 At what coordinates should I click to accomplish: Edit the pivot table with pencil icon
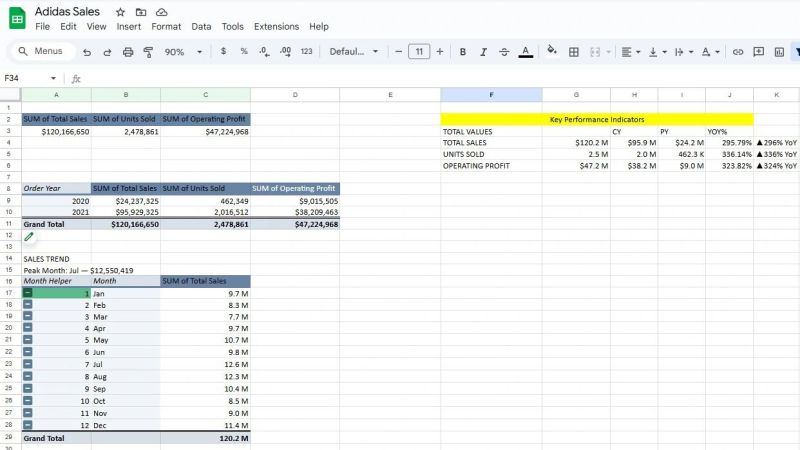[29, 236]
